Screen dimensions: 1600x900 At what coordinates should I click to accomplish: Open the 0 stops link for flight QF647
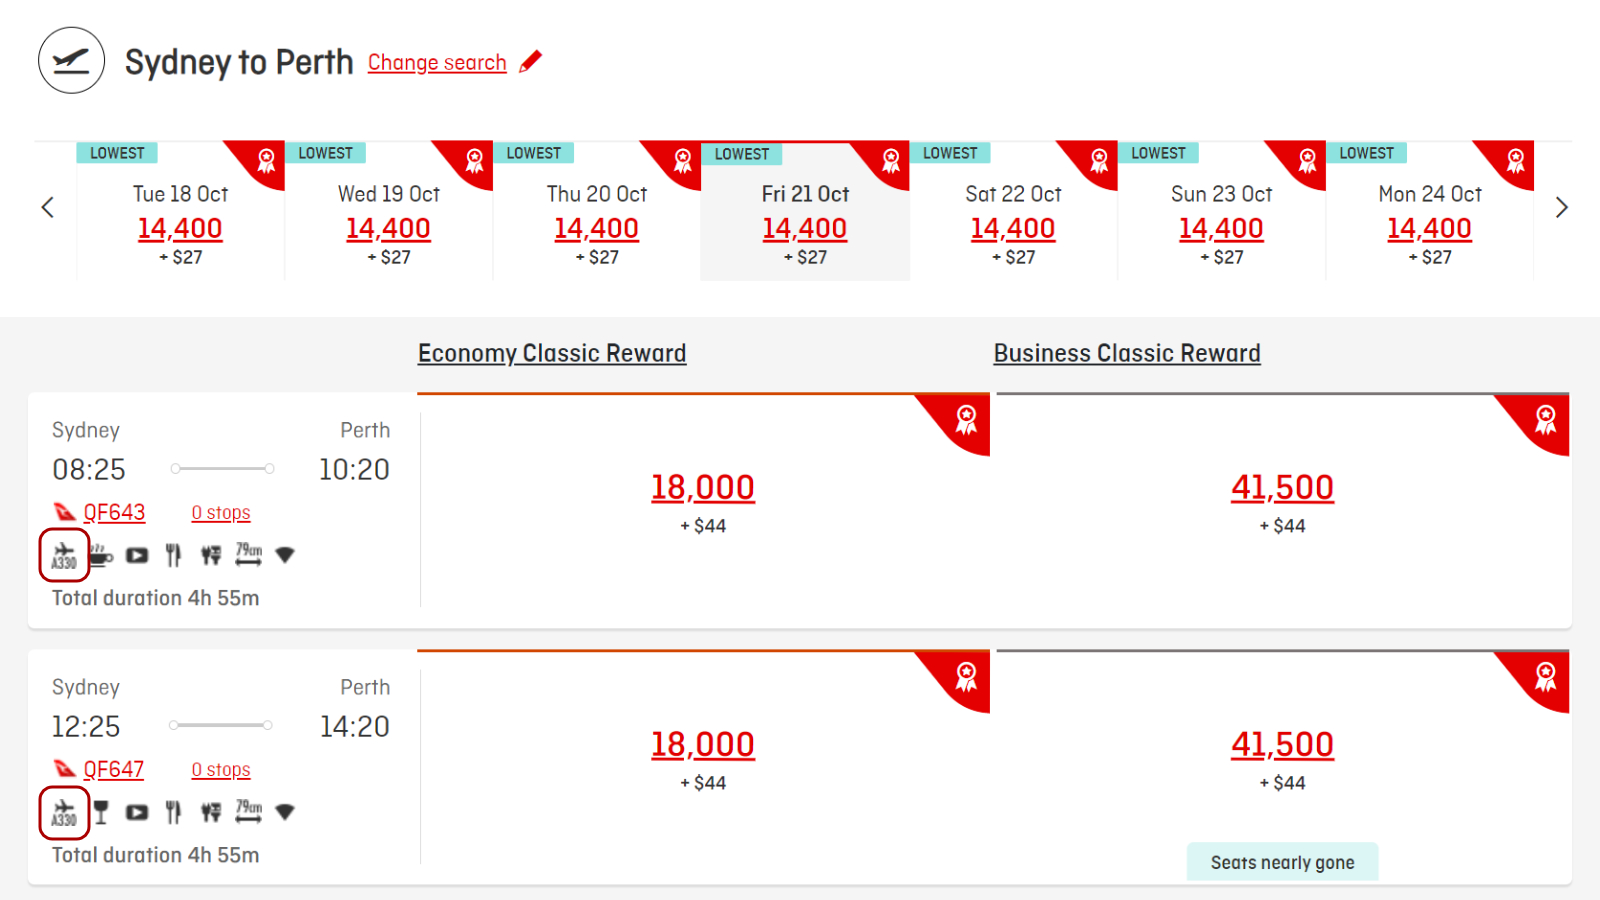click(x=221, y=770)
